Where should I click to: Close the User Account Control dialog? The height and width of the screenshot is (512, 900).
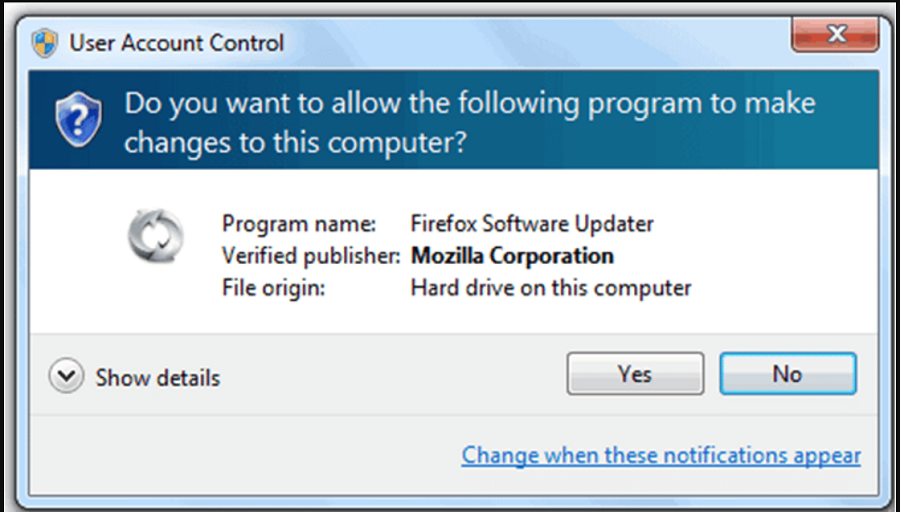835,34
